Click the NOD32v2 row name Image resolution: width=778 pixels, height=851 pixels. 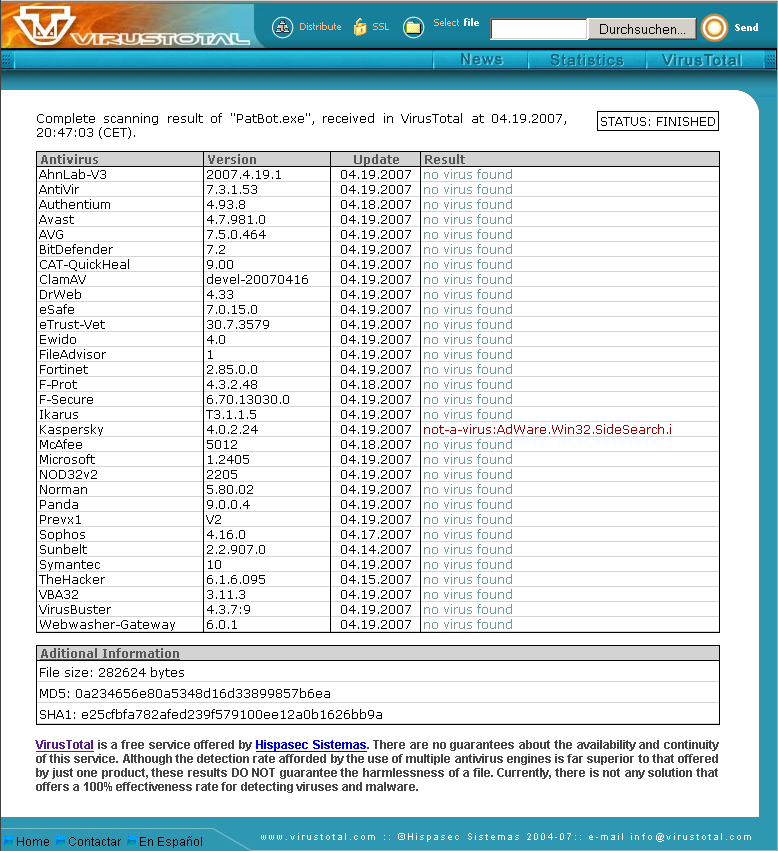click(x=68, y=474)
